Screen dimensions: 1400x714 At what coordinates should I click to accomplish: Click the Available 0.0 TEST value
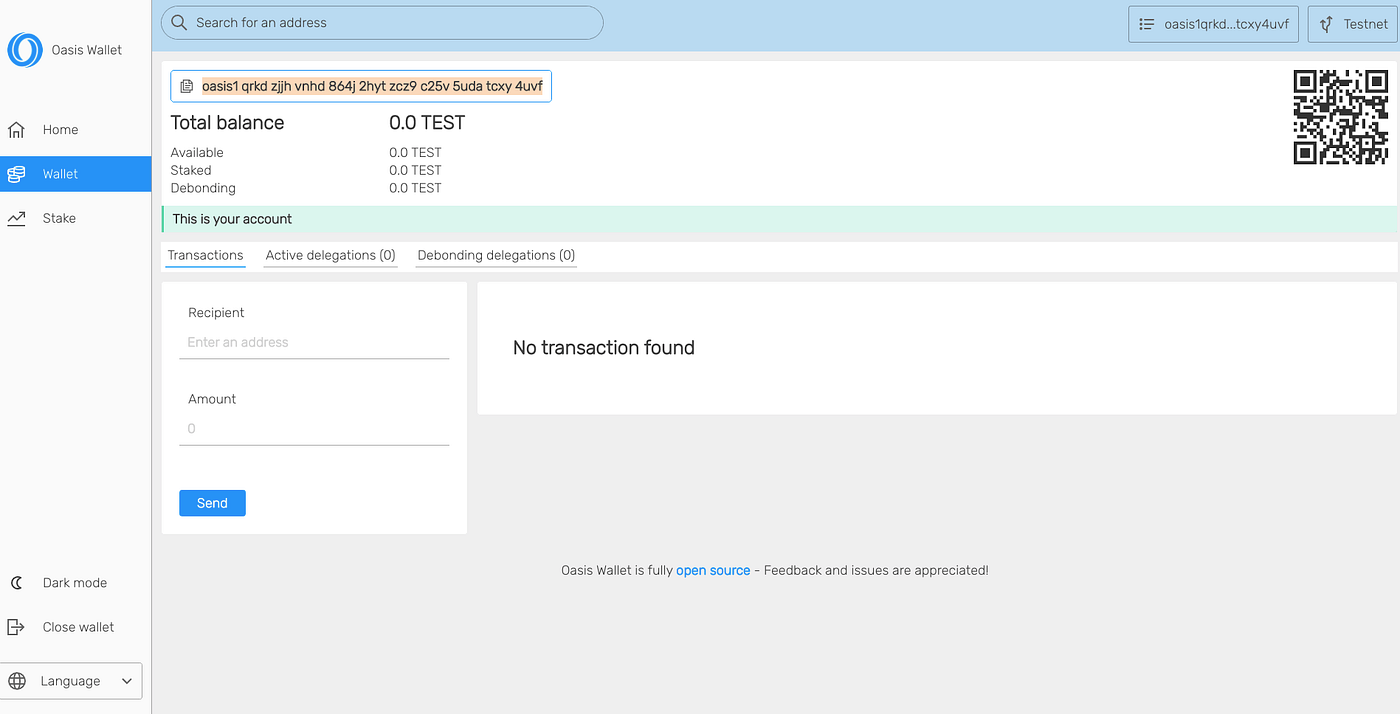[415, 153]
